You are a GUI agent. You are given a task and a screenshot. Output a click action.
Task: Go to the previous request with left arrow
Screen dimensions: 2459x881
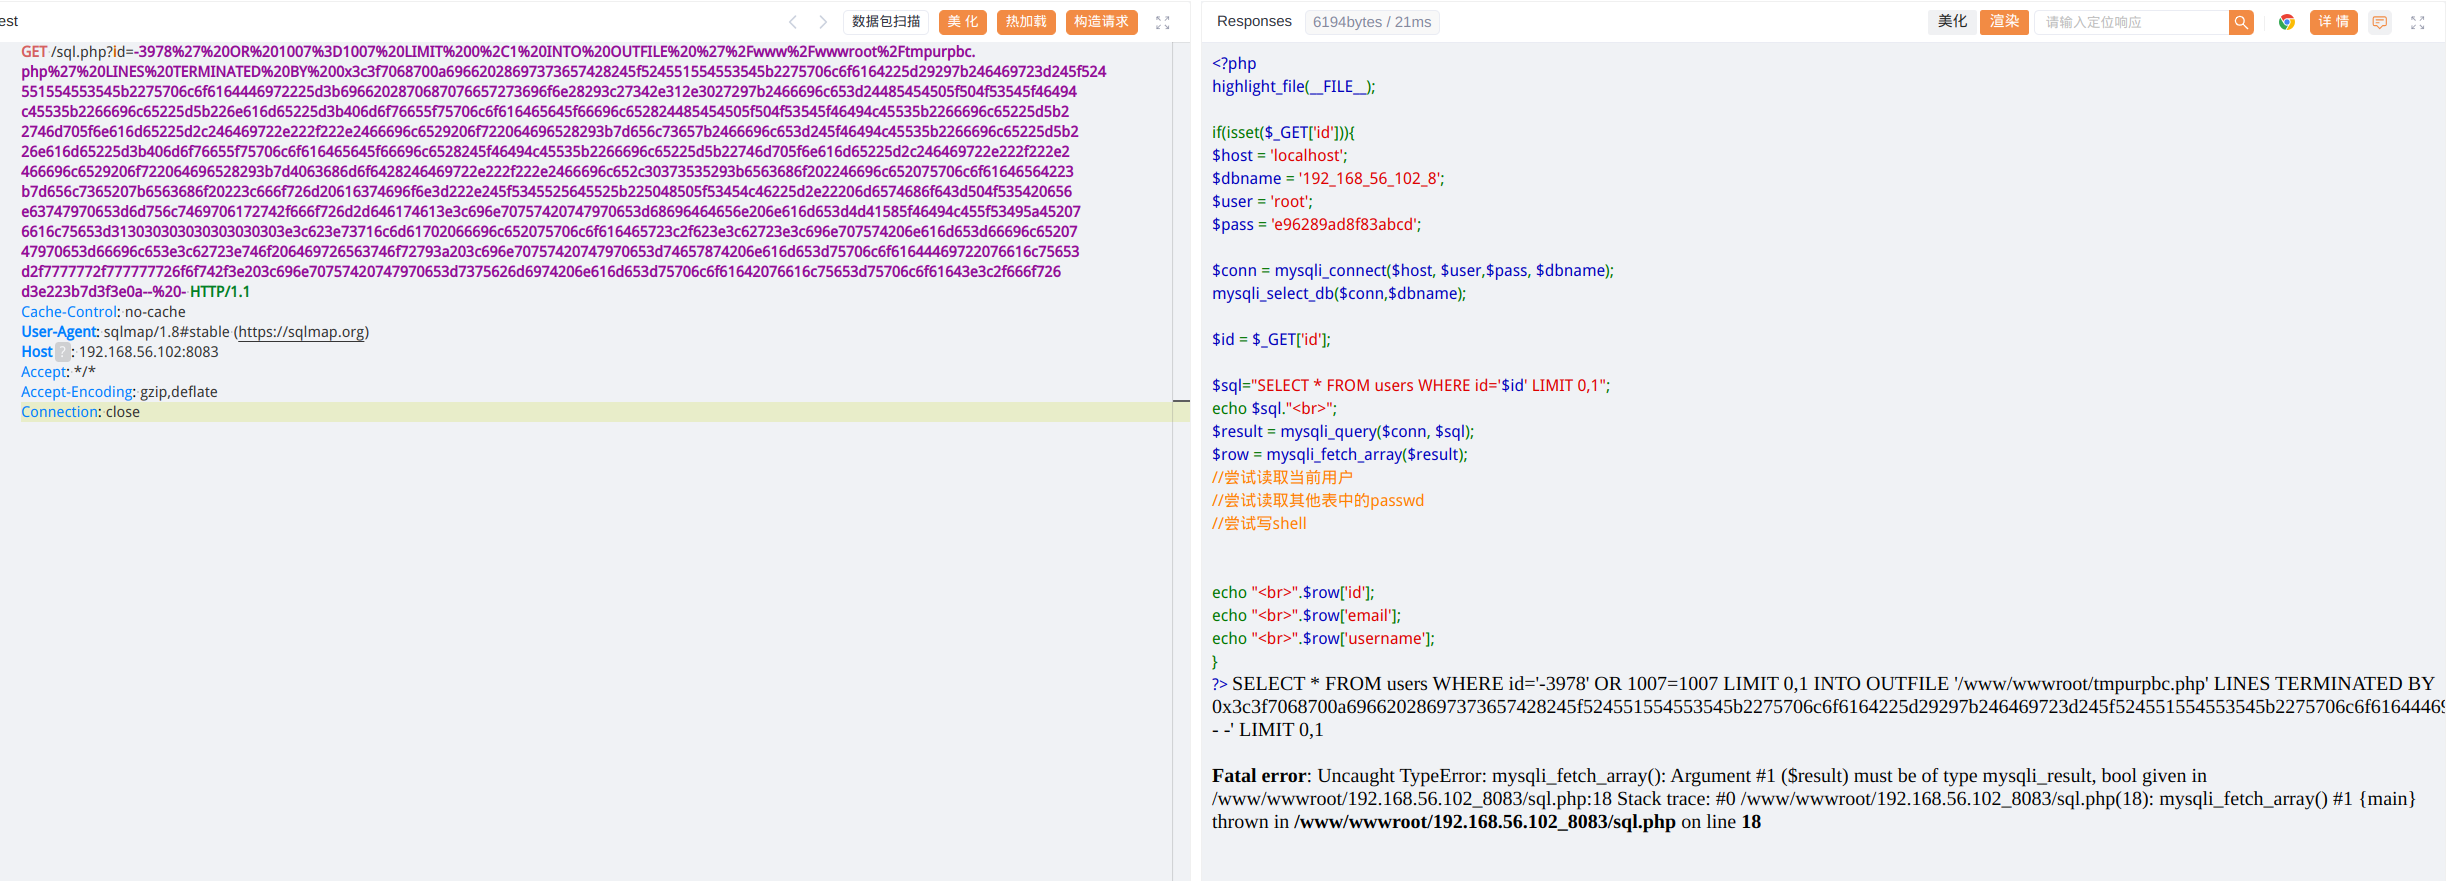coord(793,22)
